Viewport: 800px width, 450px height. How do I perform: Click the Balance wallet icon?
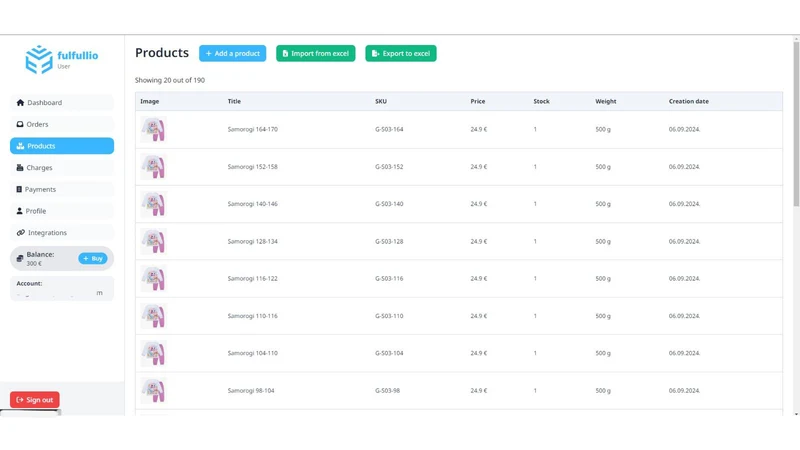tap(20, 259)
